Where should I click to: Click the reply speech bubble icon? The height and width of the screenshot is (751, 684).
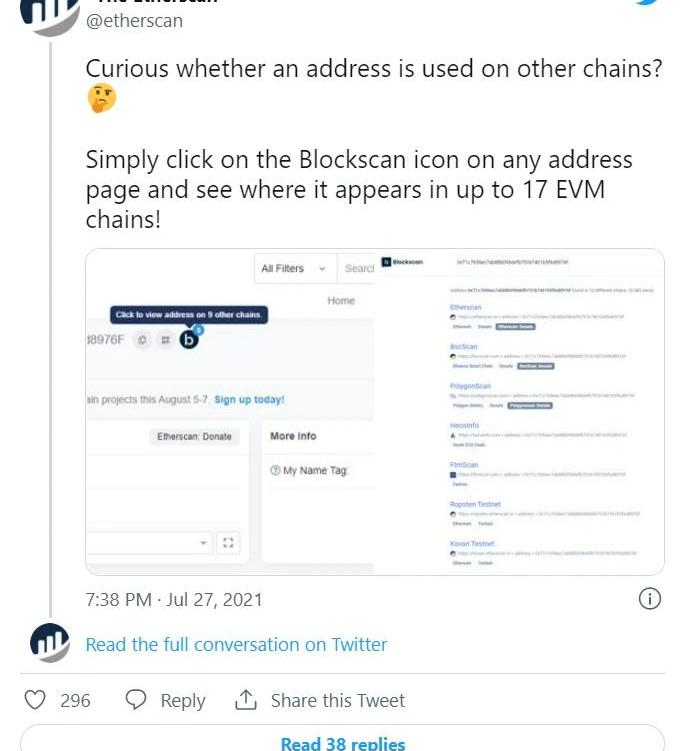[x=137, y=700]
